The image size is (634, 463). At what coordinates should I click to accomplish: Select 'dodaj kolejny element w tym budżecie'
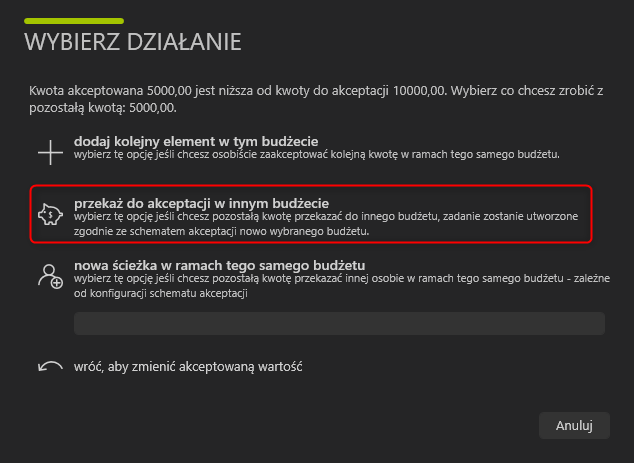coord(196,142)
